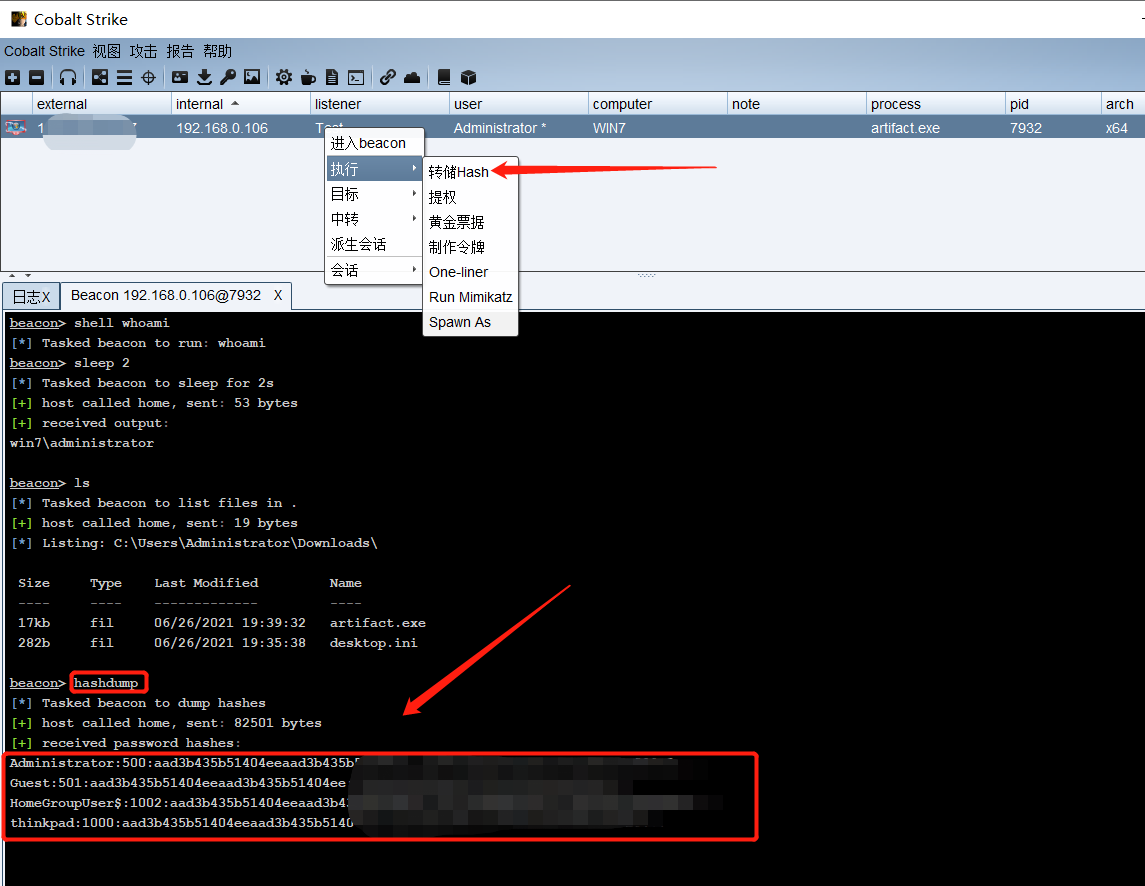Switch to session table view icon
Viewport: 1145px width, 886px height.
(124, 77)
